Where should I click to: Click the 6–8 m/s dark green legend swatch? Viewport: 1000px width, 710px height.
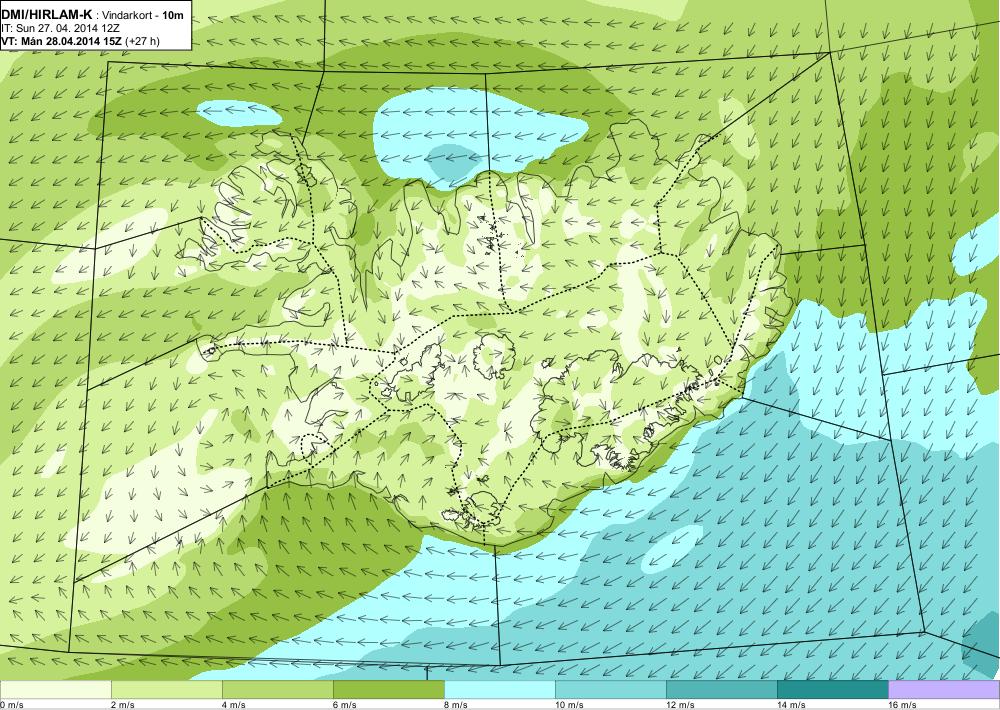coord(388,690)
